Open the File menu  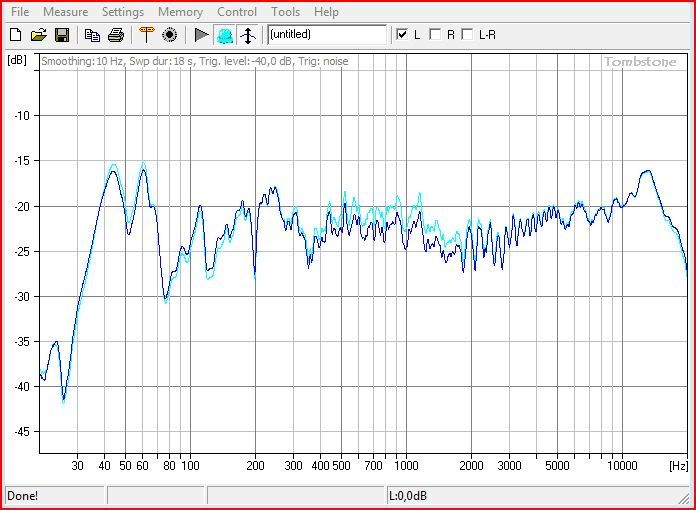[20, 12]
